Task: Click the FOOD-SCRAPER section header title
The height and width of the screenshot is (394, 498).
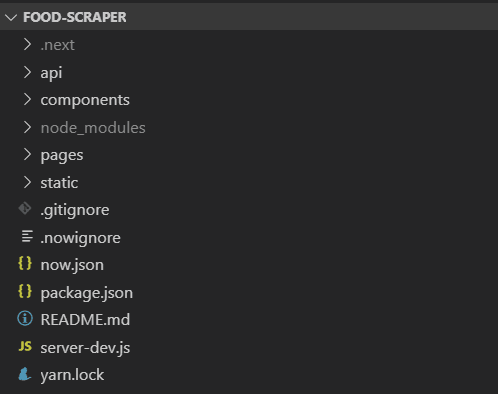Action: 75,17
